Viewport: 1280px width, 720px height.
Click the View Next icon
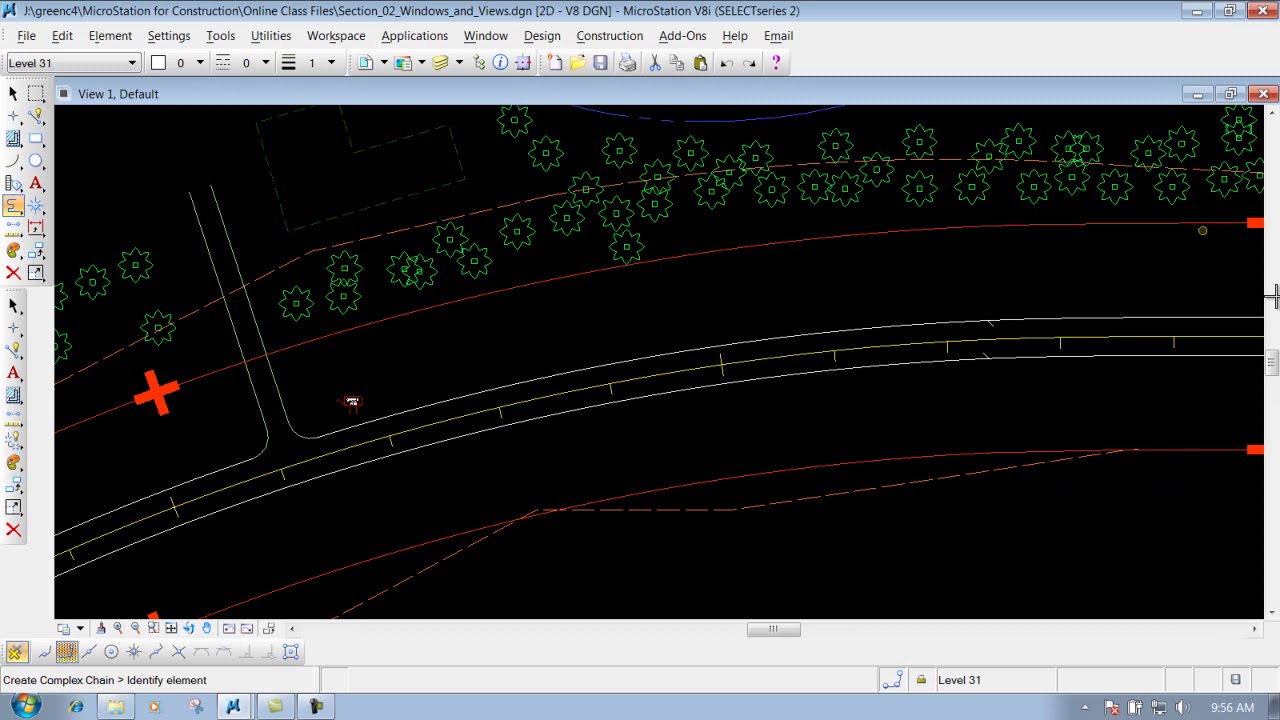click(247, 628)
